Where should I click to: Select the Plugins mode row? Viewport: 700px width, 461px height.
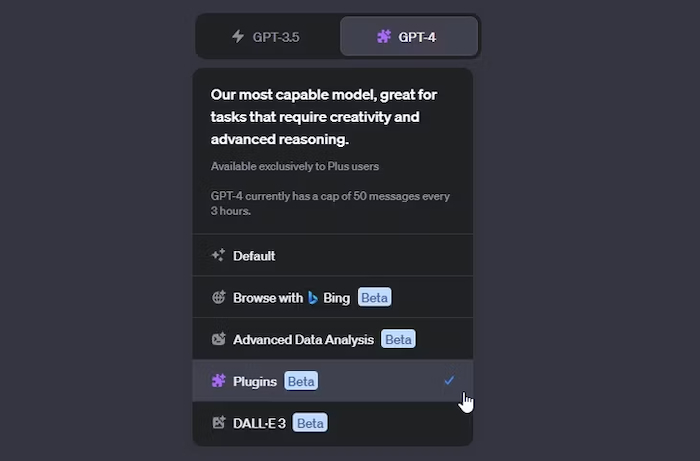(x=333, y=381)
